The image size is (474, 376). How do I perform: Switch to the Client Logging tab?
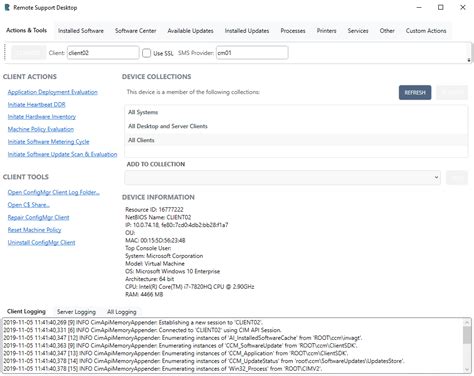coord(26,311)
